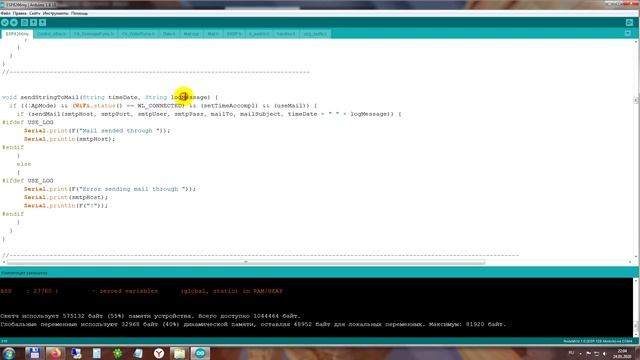The width and height of the screenshot is (640, 360).
Task: Click the editor vertical scrollbar thumb
Action: [x=636, y=100]
